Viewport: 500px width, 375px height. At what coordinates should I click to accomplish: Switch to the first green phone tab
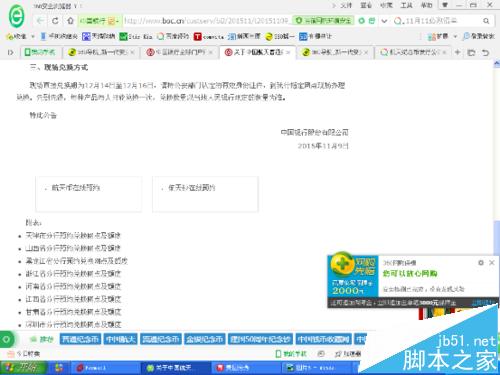pyautogui.click(x=40, y=52)
